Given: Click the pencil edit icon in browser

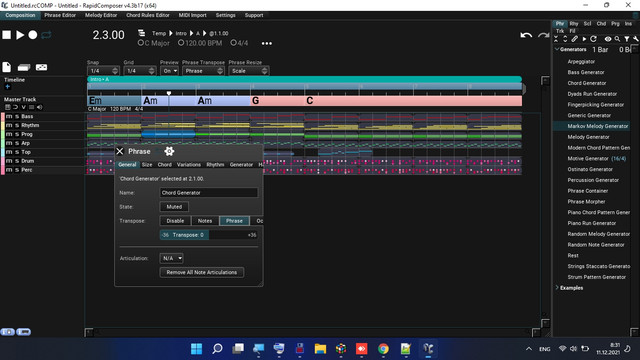Looking at the screenshot, I should point(574,39).
